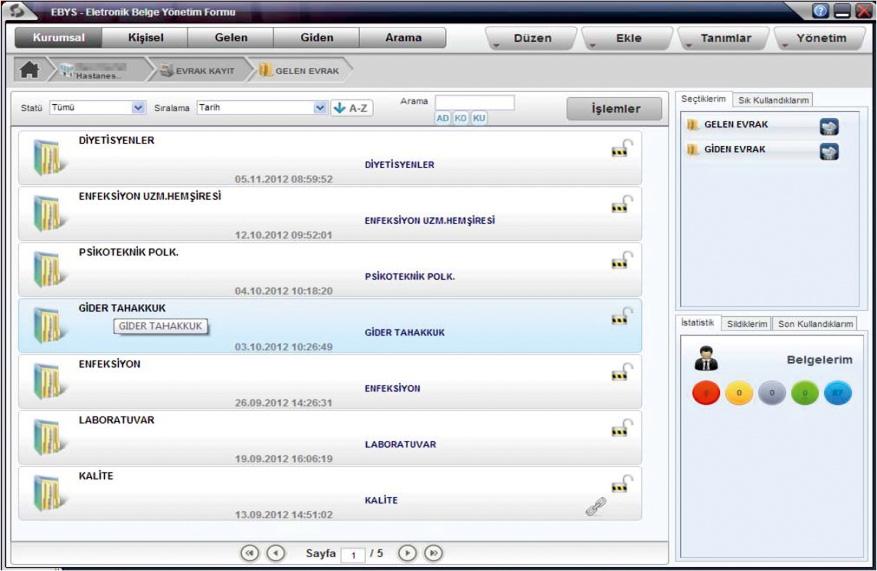Toggle the KO search filter

pos(461,118)
